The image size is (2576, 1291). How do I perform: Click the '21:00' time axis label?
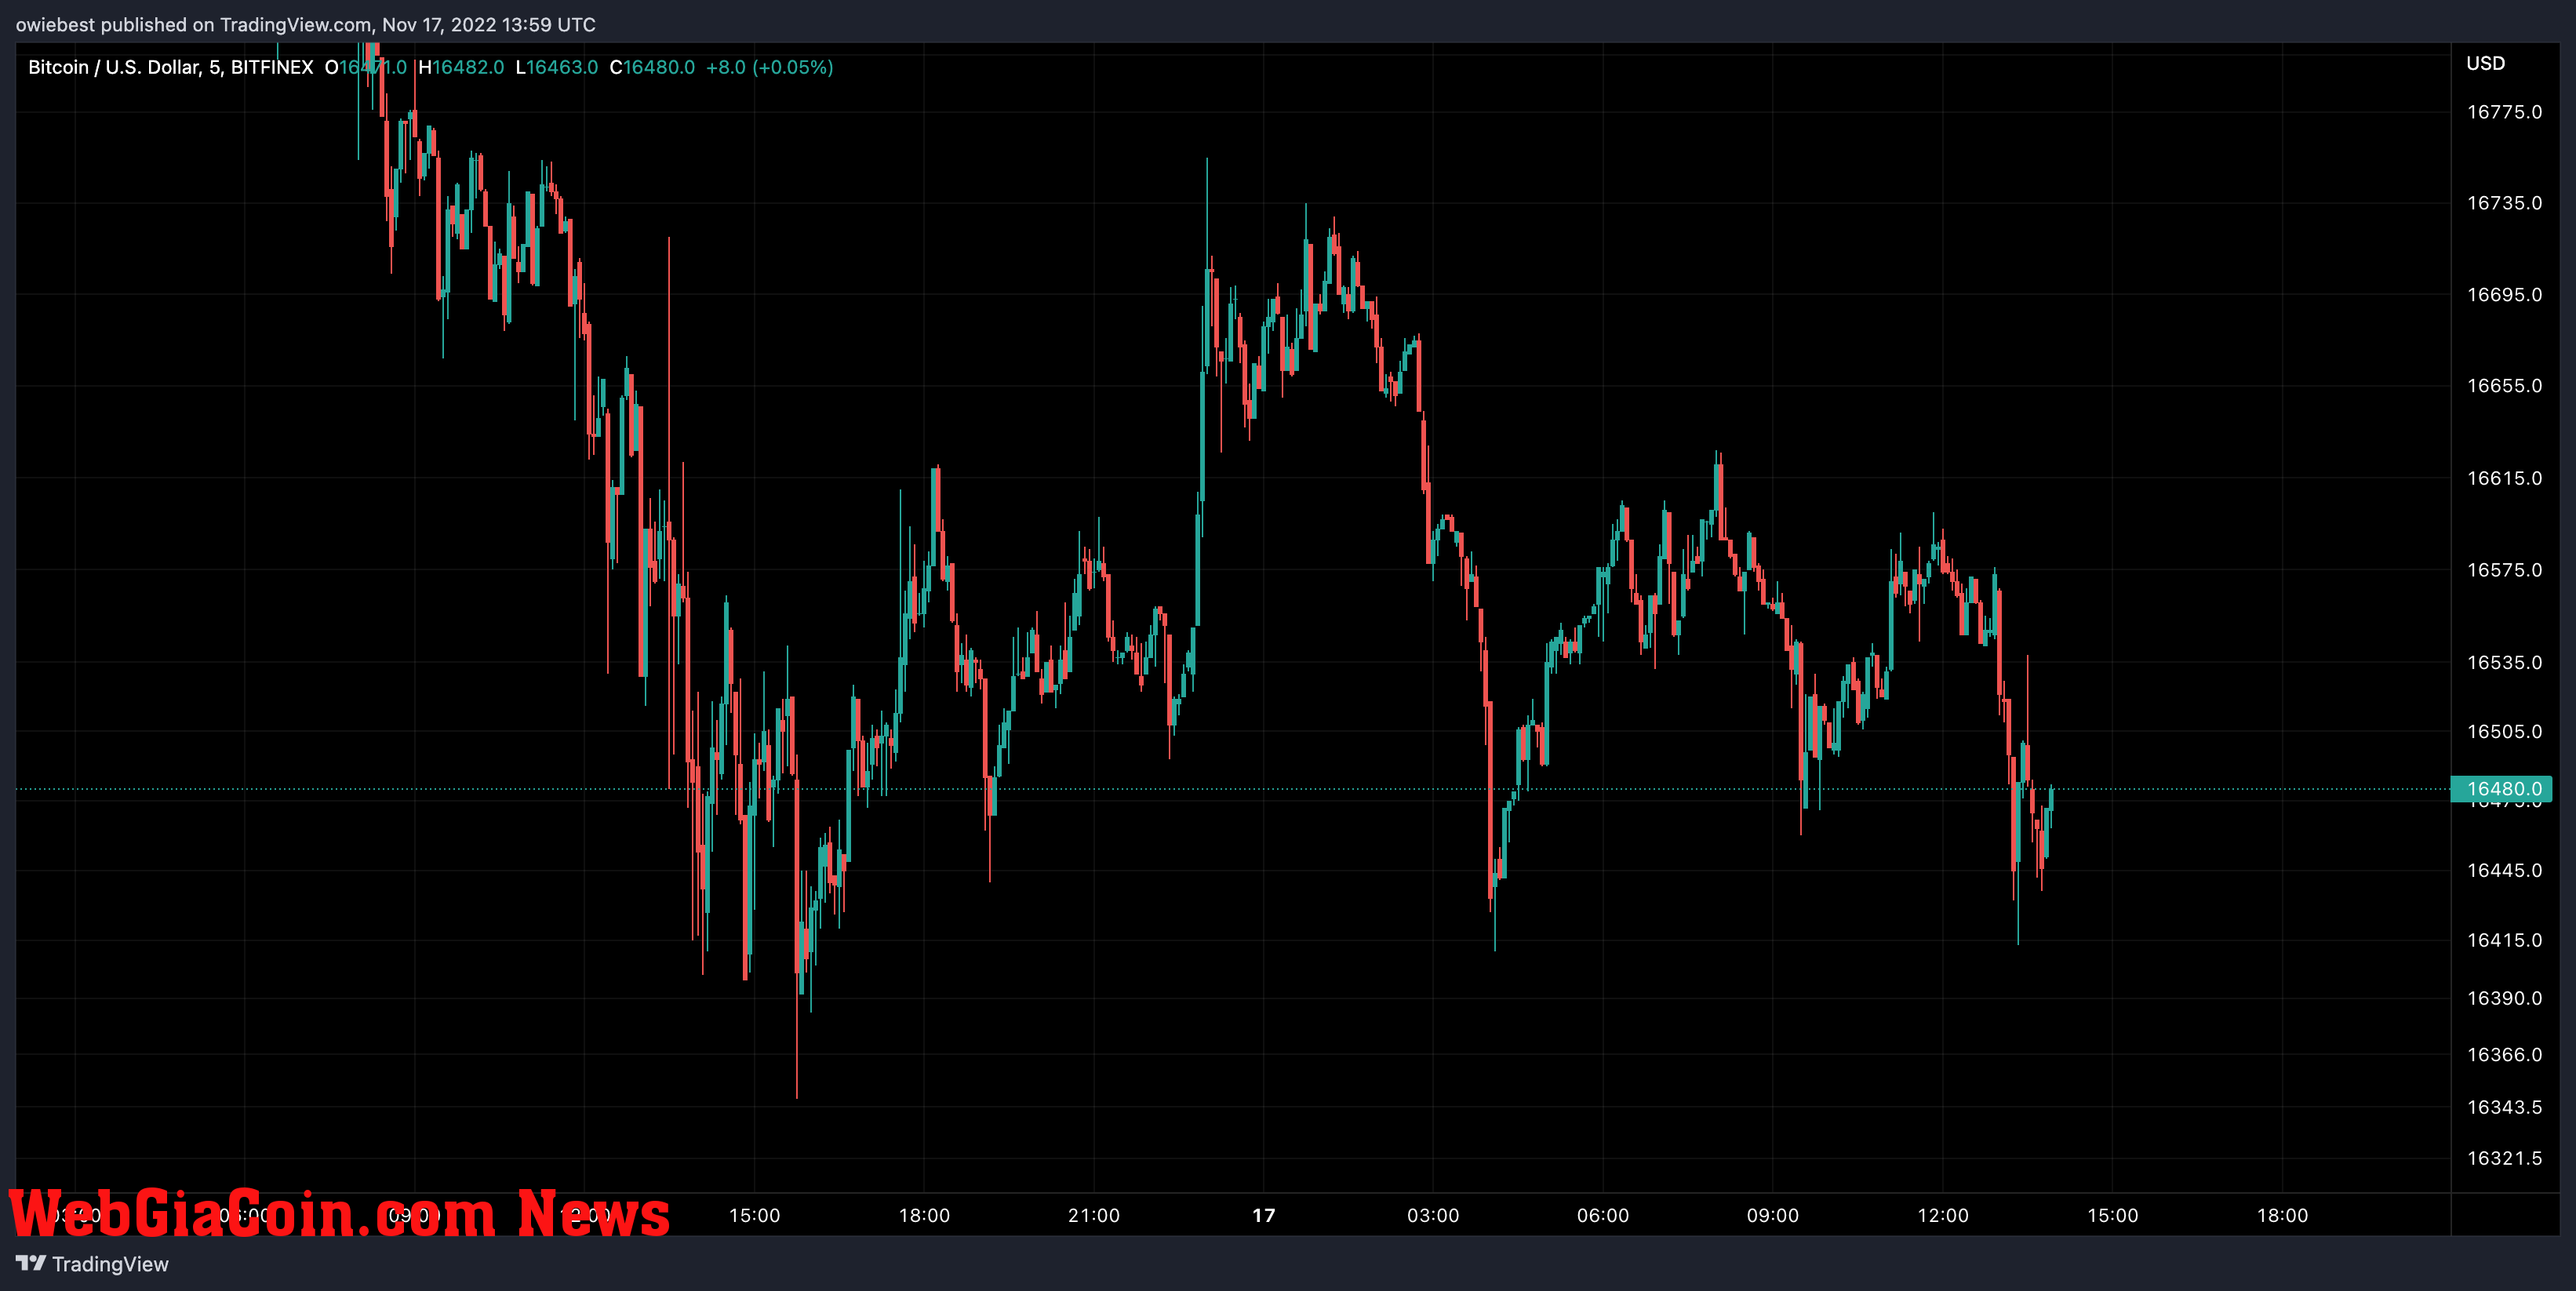pos(1093,1215)
